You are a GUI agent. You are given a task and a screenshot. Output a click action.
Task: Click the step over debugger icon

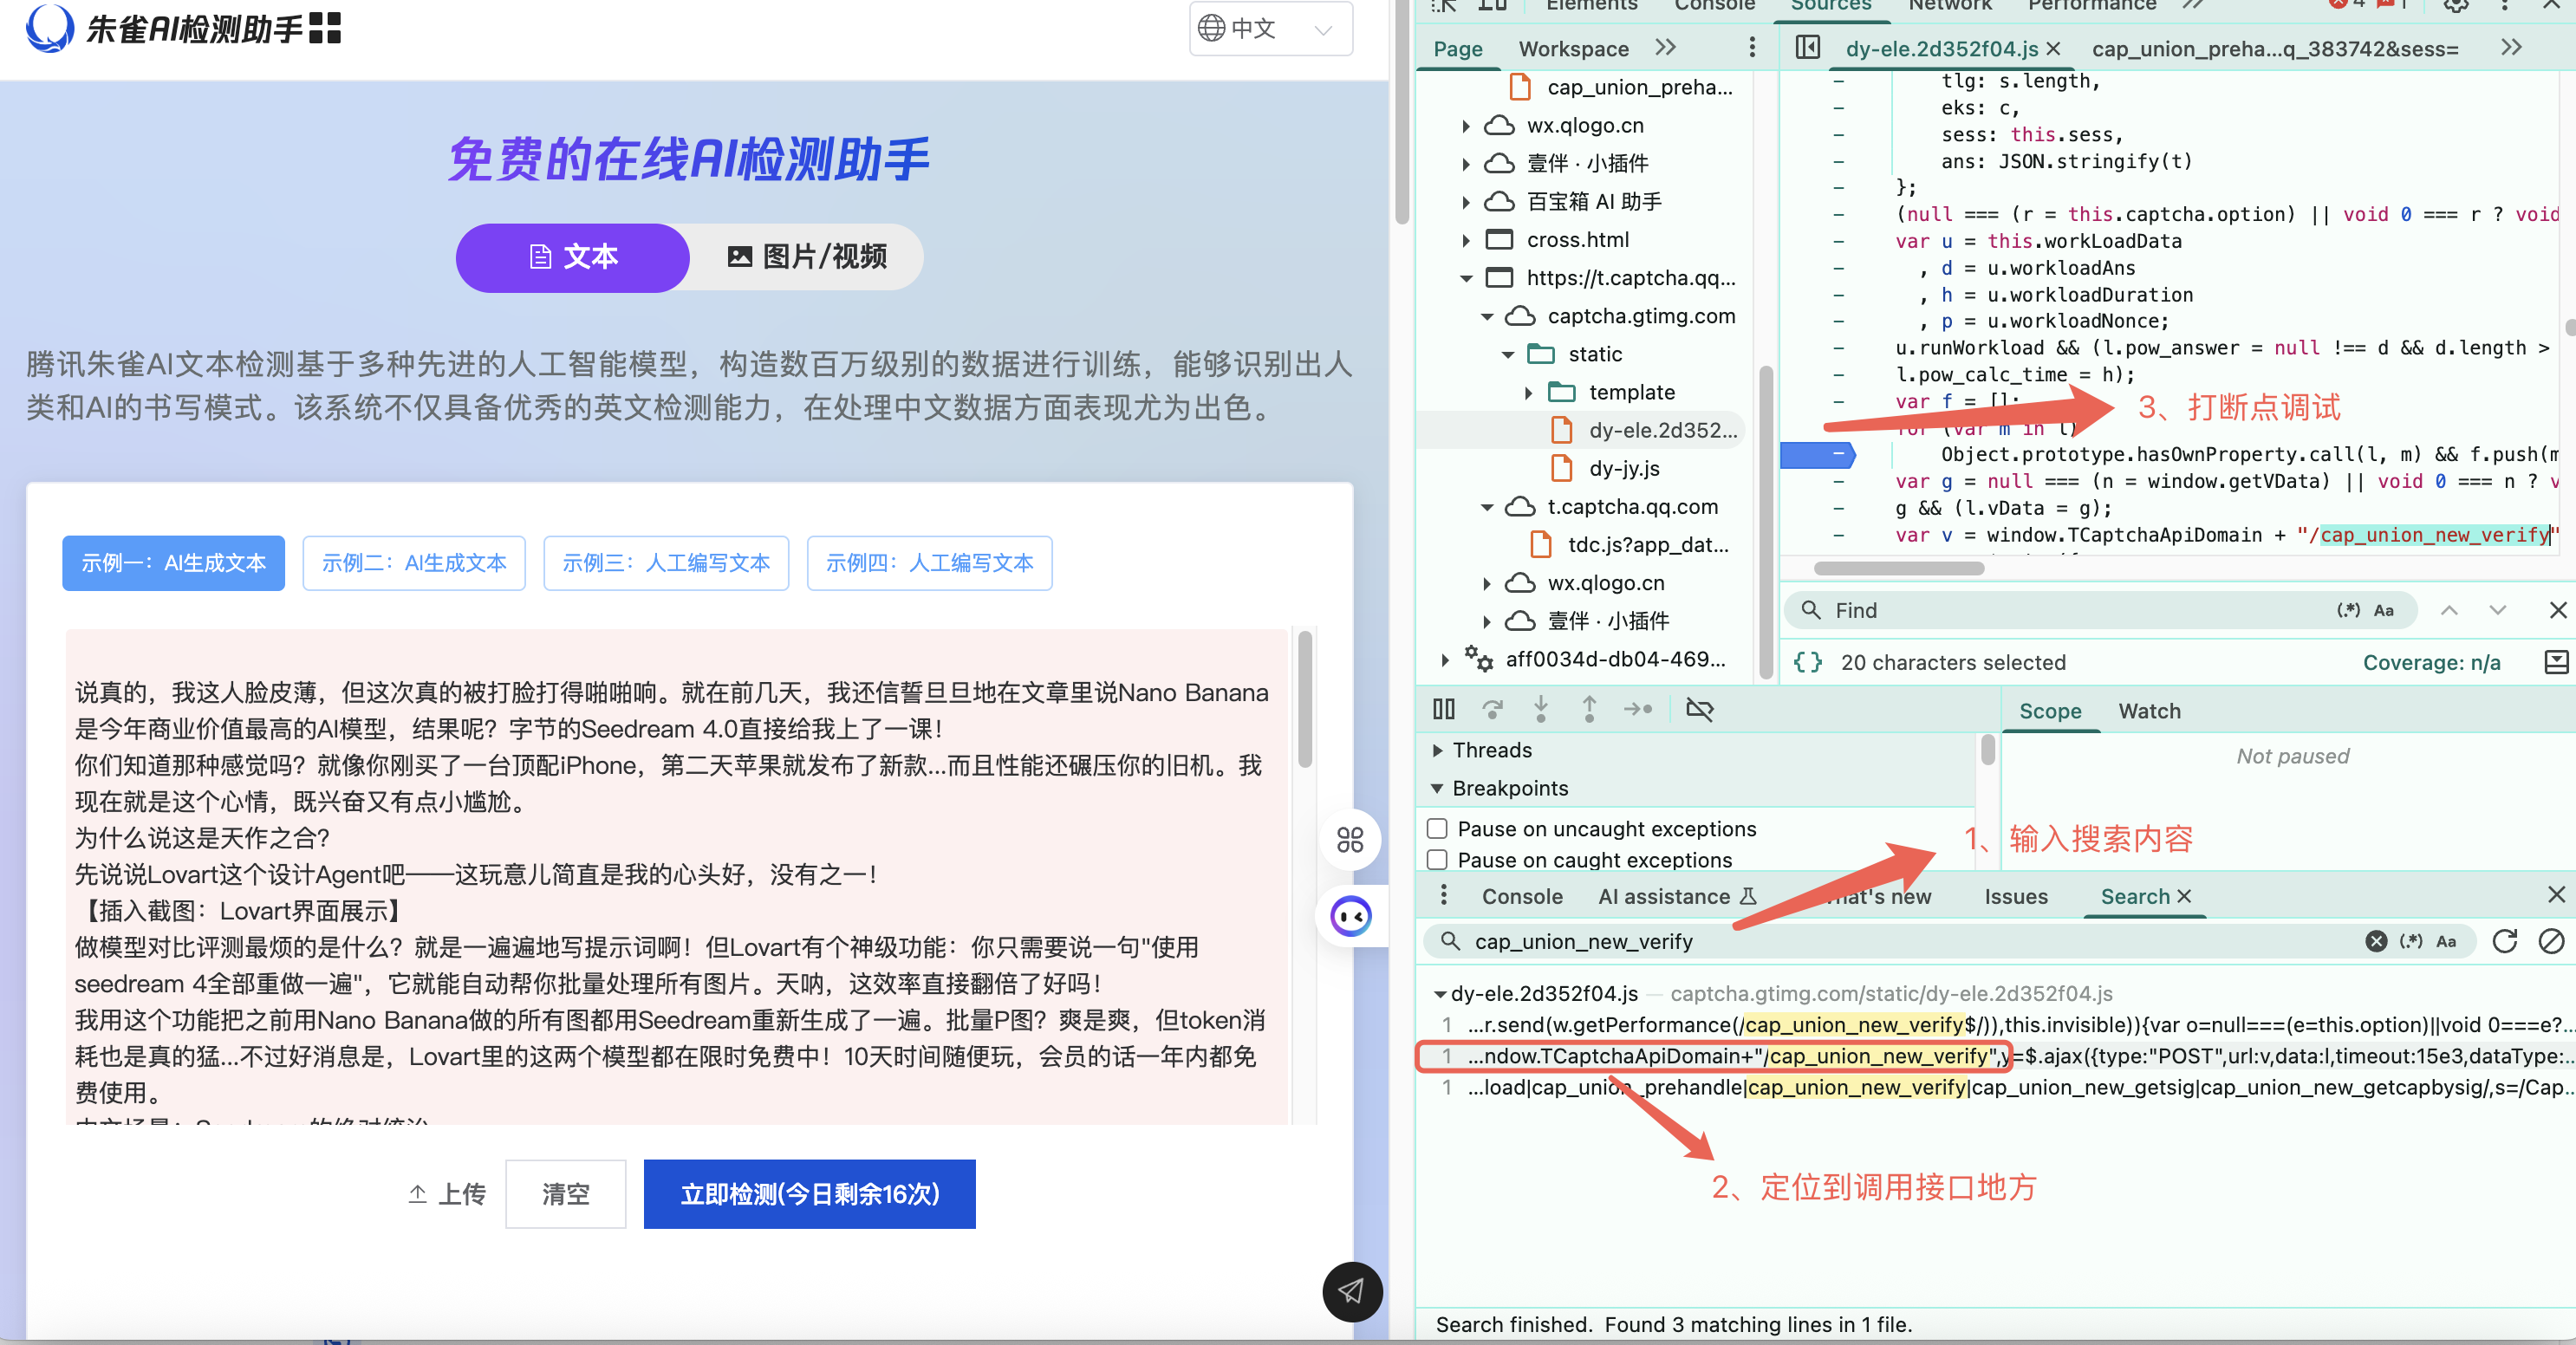(x=1492, y=709)
